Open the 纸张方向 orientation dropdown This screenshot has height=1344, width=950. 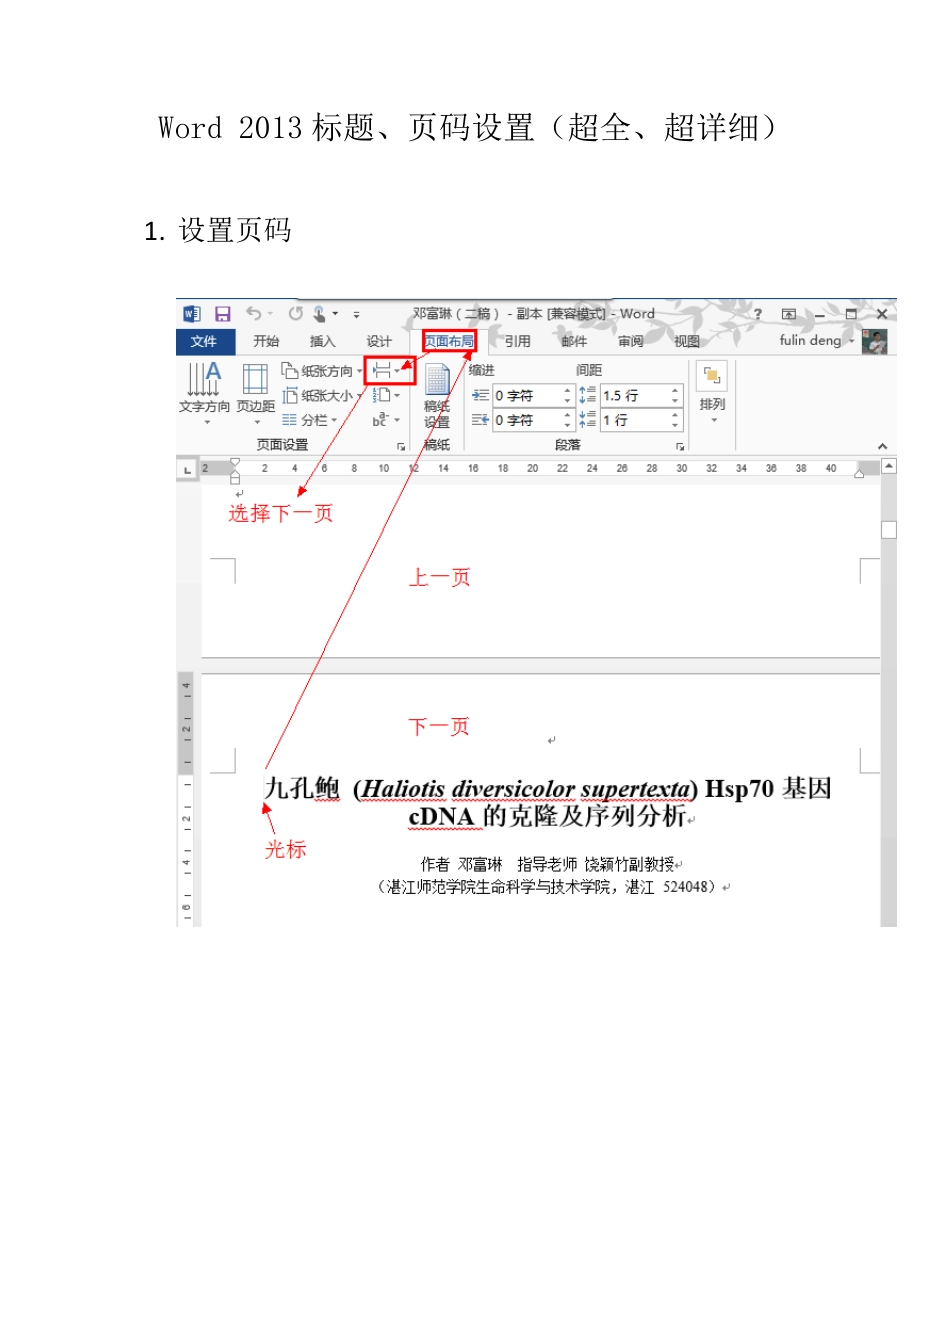tap(322, 371)
